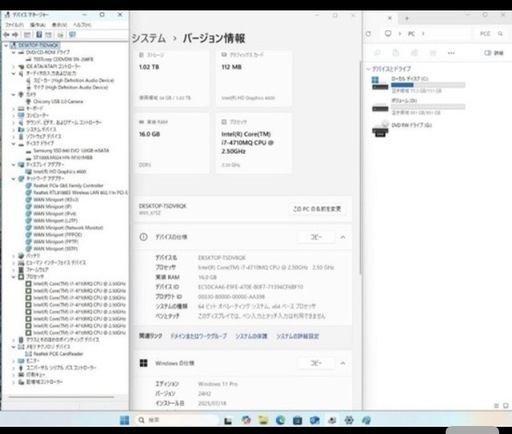Image resolution: width=512 pixels, height=434 pixels.
Task: Collapse the デバイスの仕様 section chevron
Action: click(x=343, y=237)
